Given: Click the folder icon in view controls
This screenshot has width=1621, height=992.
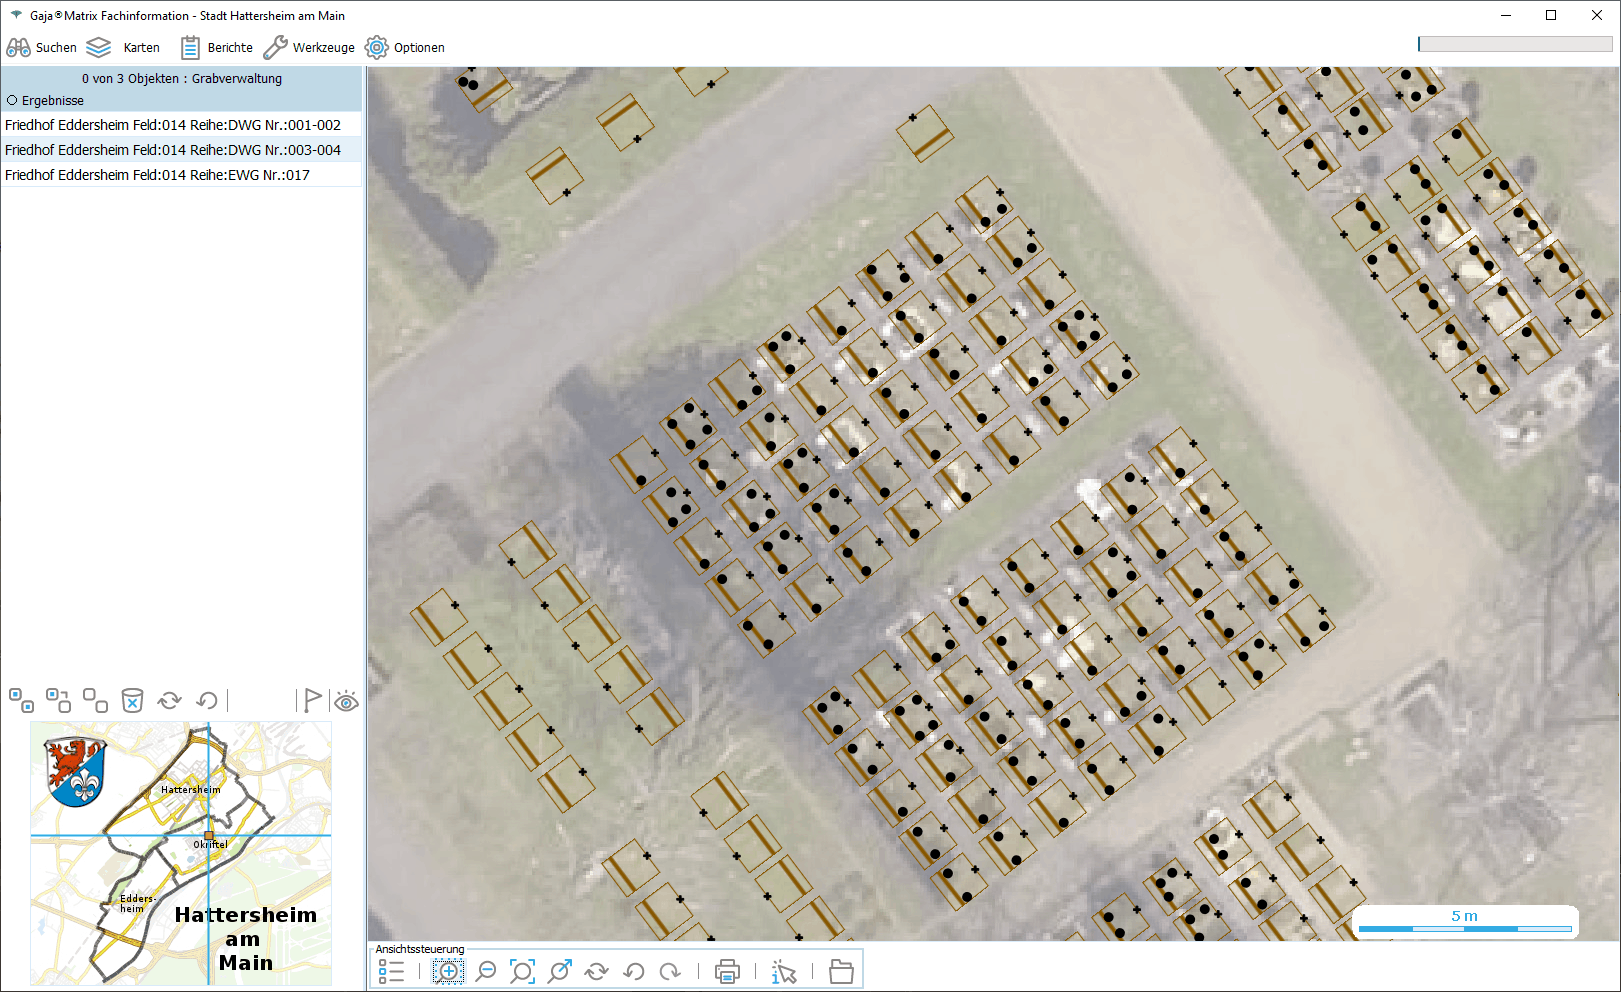Looking at the screenshot, I should [841, 971].
